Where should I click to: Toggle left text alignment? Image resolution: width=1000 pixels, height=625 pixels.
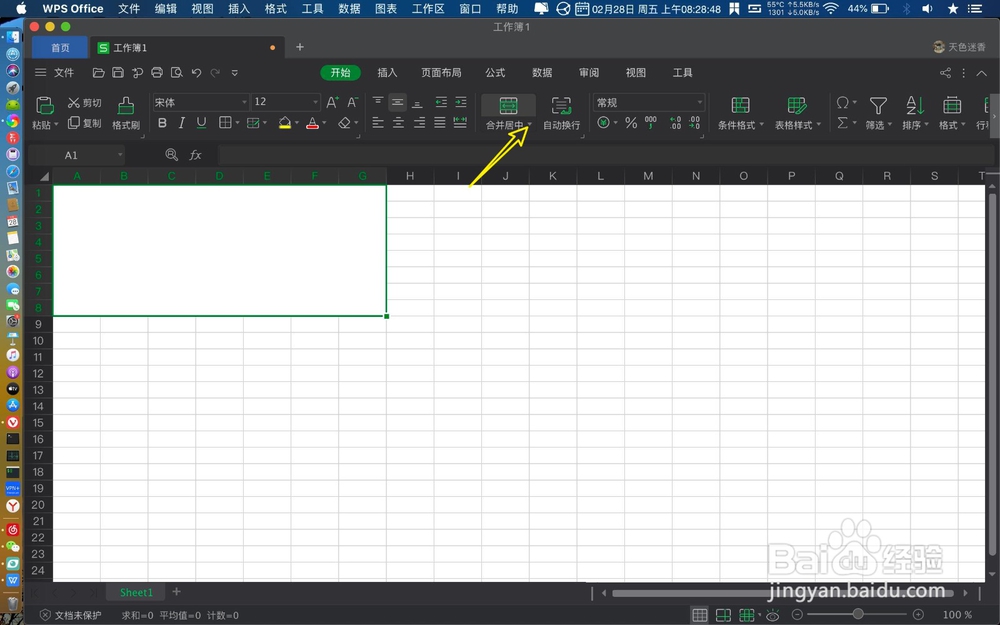coord(378,122)
